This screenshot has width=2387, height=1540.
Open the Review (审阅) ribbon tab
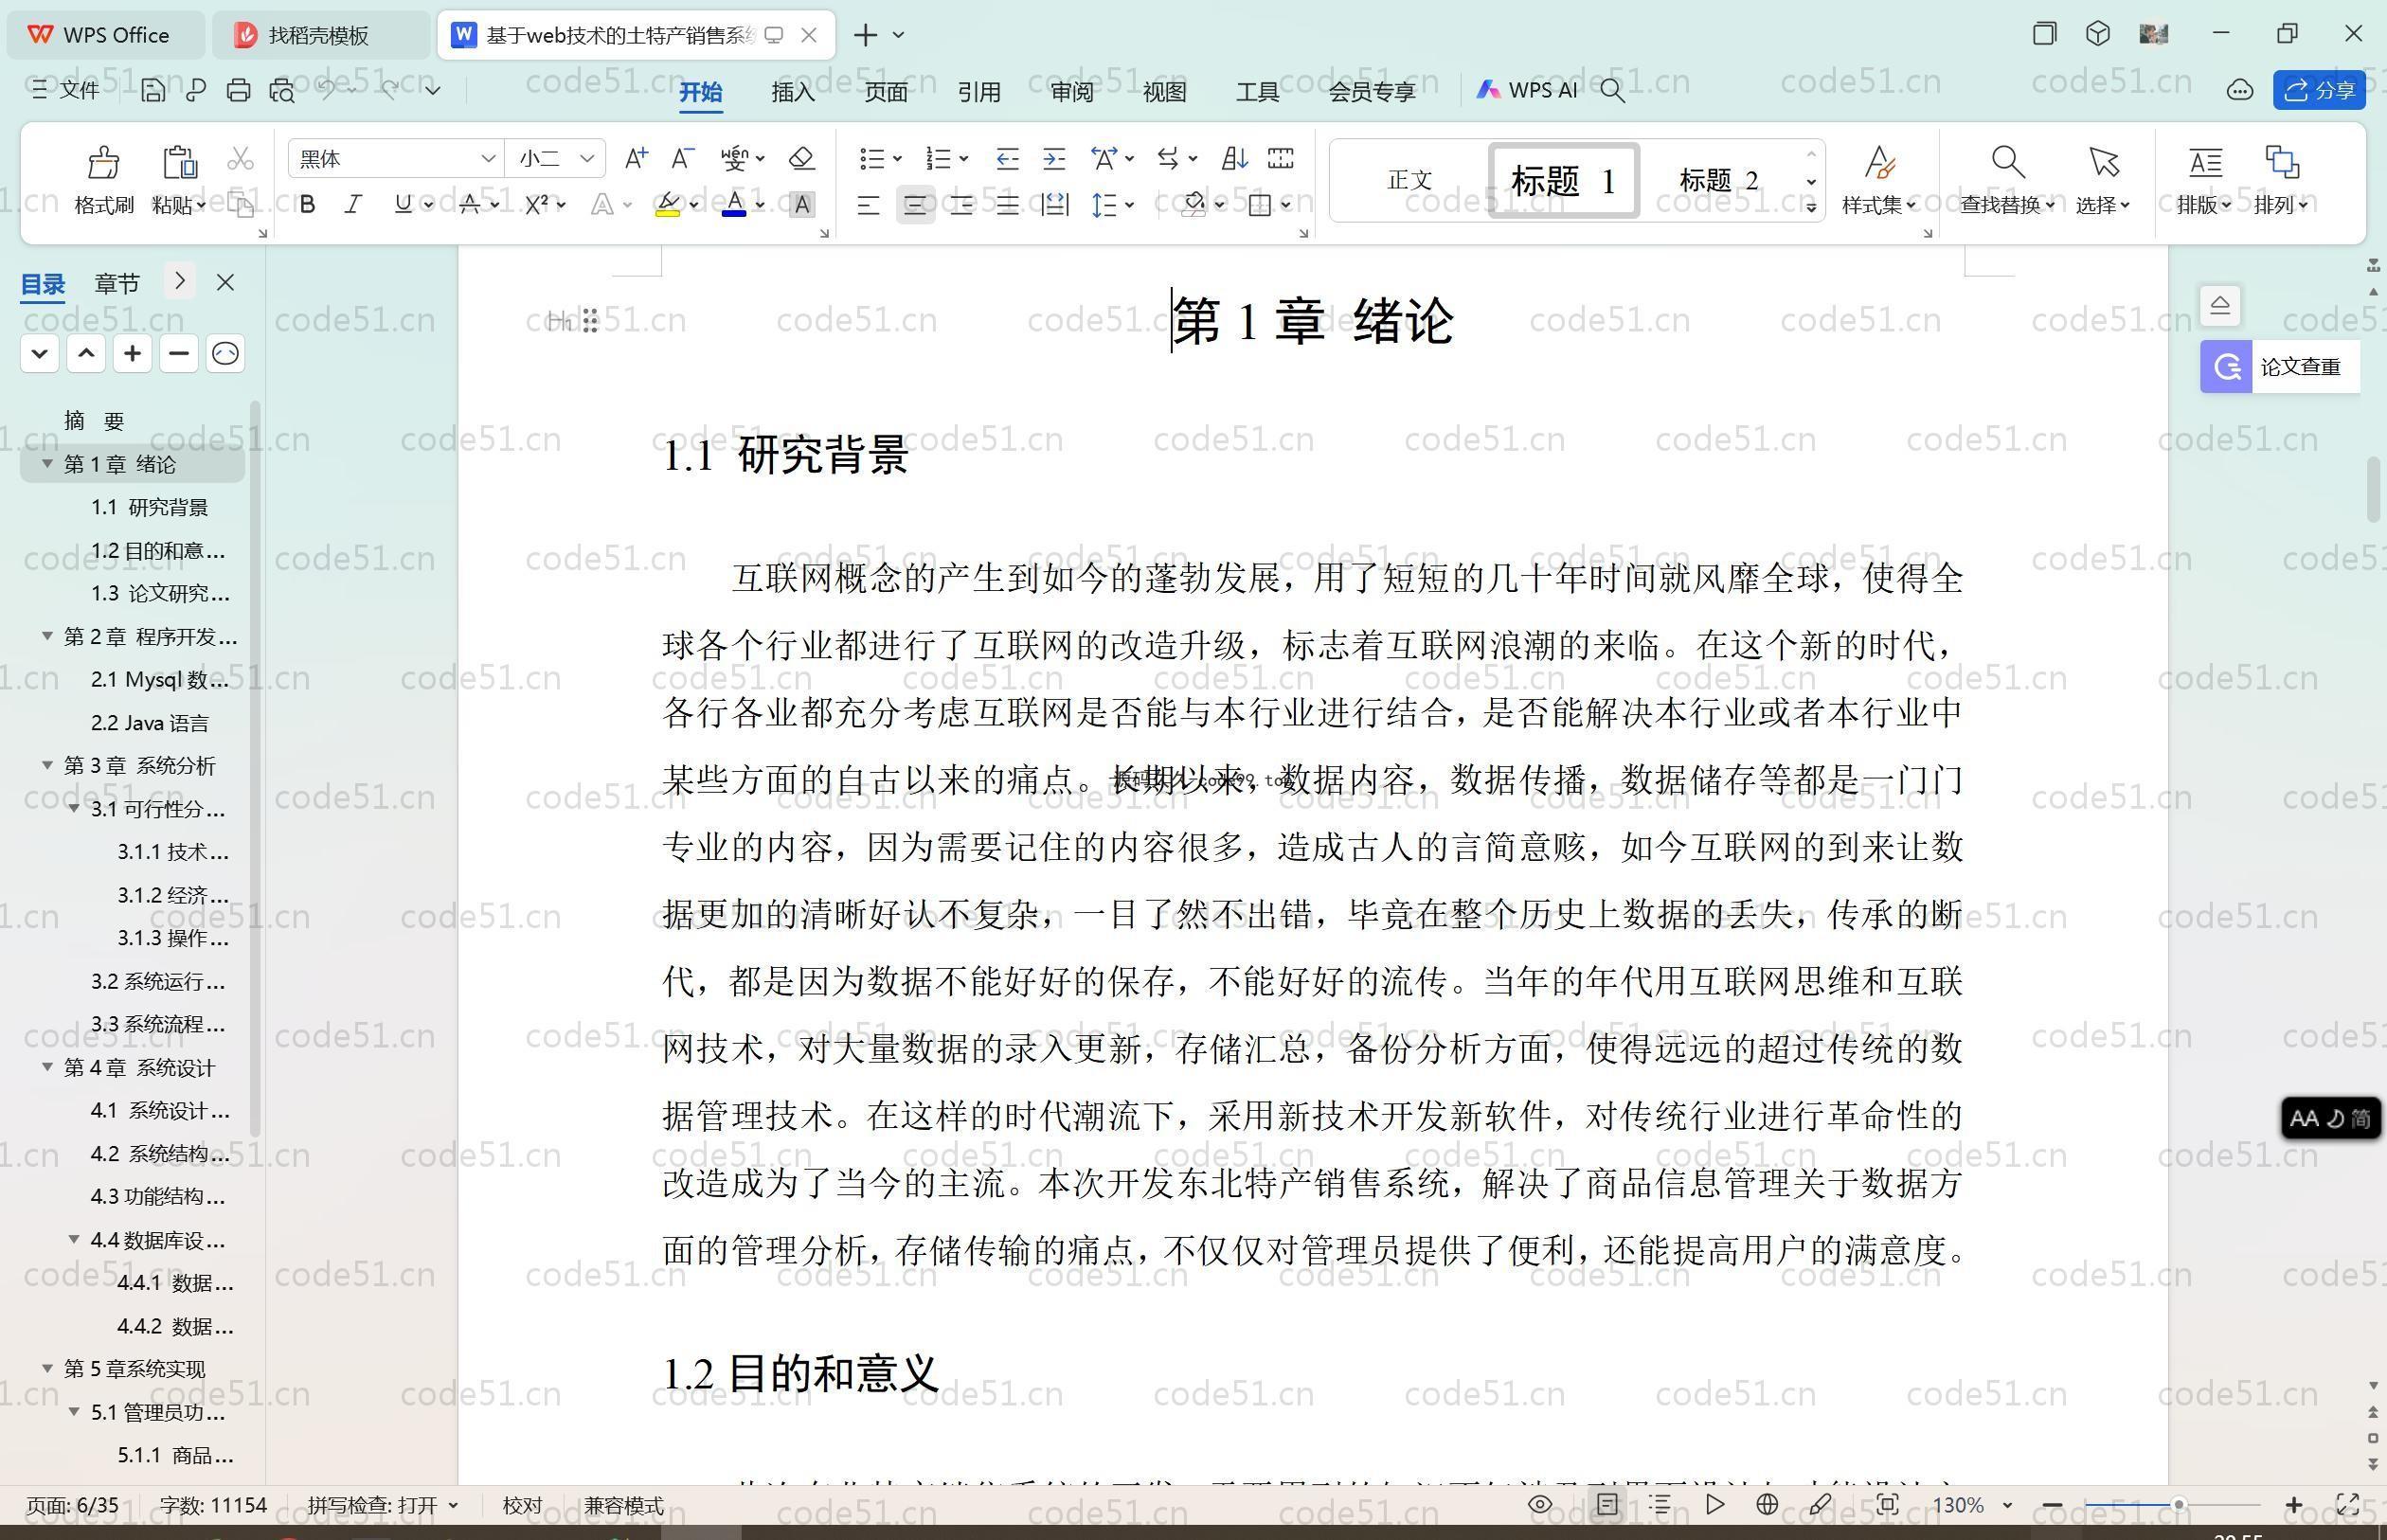[x=1072, y=92]
